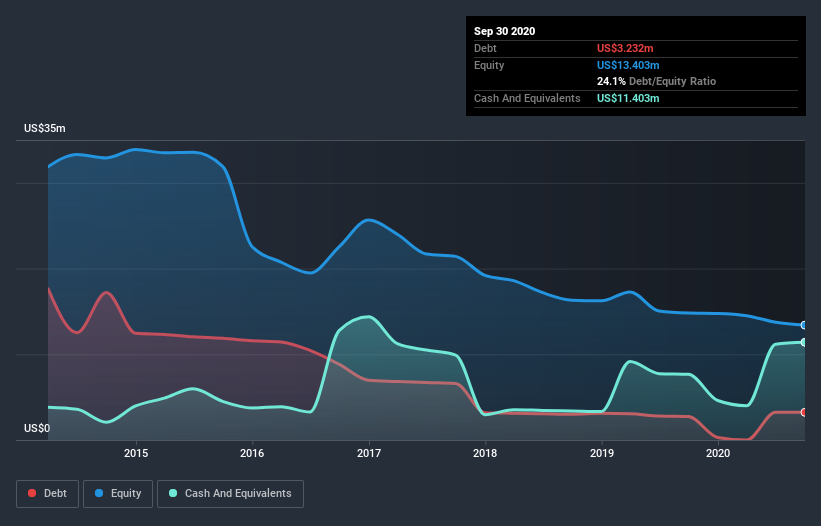Toggle the Cash And Equivalents legend button
This screenshot has height=526, width=821.
pos(230,494)
